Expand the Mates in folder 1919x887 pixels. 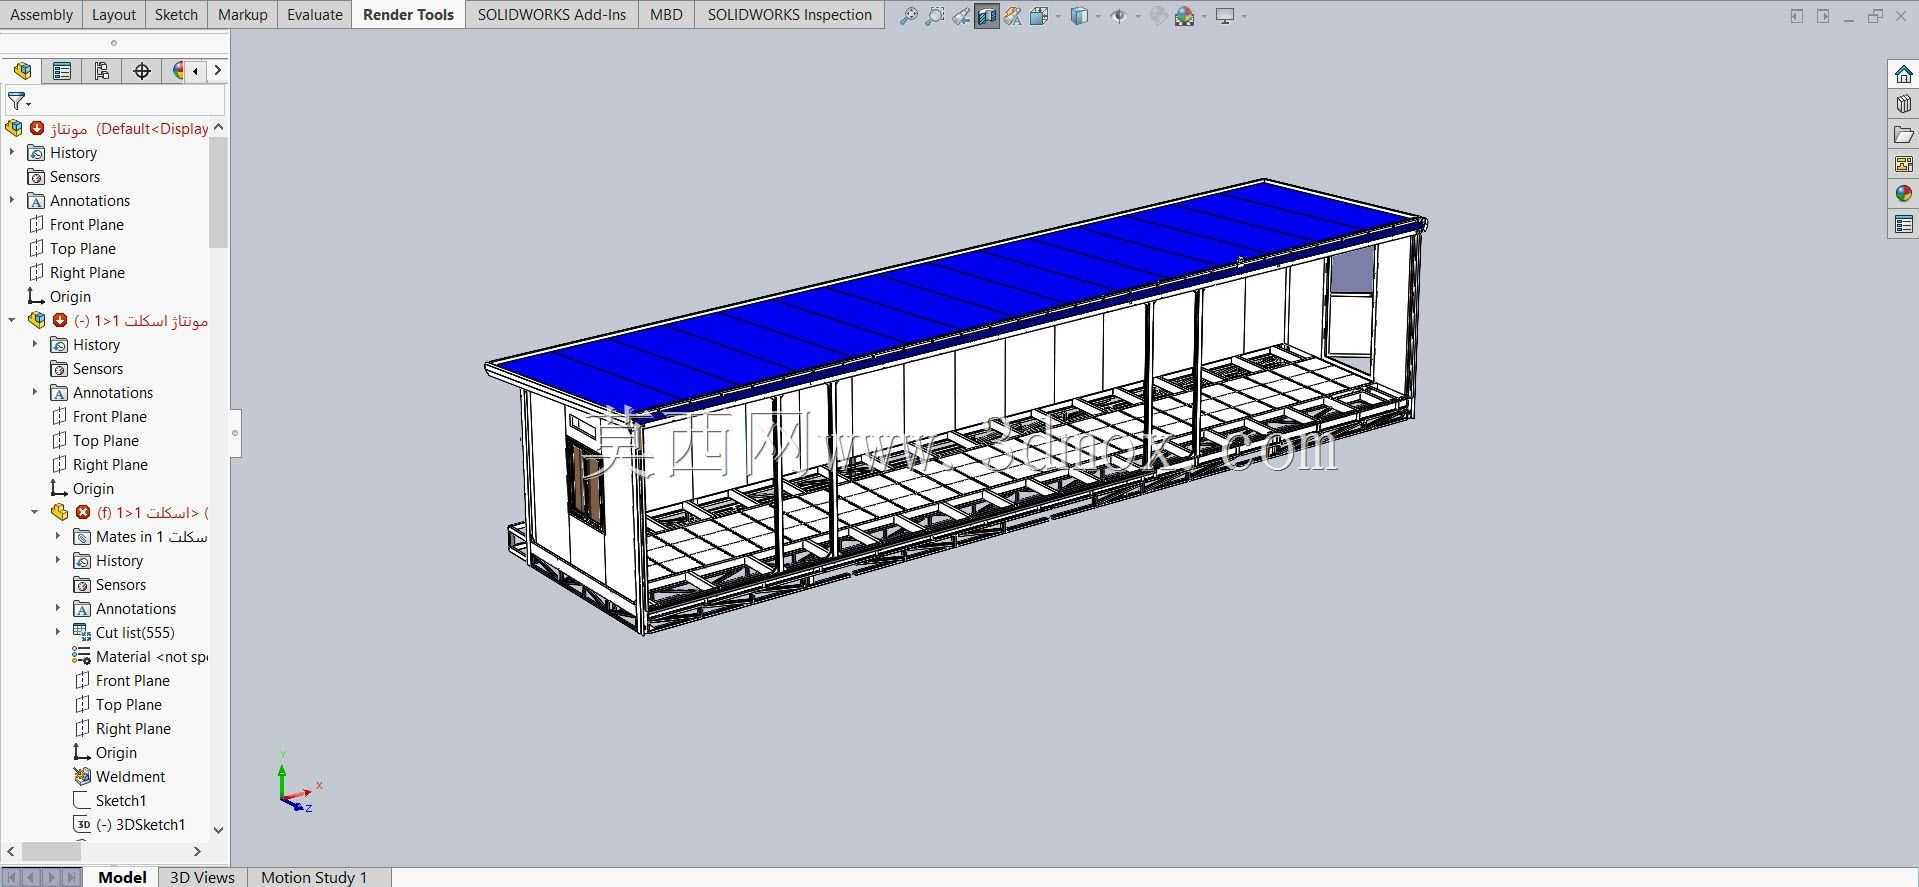[x=58, y=536]
